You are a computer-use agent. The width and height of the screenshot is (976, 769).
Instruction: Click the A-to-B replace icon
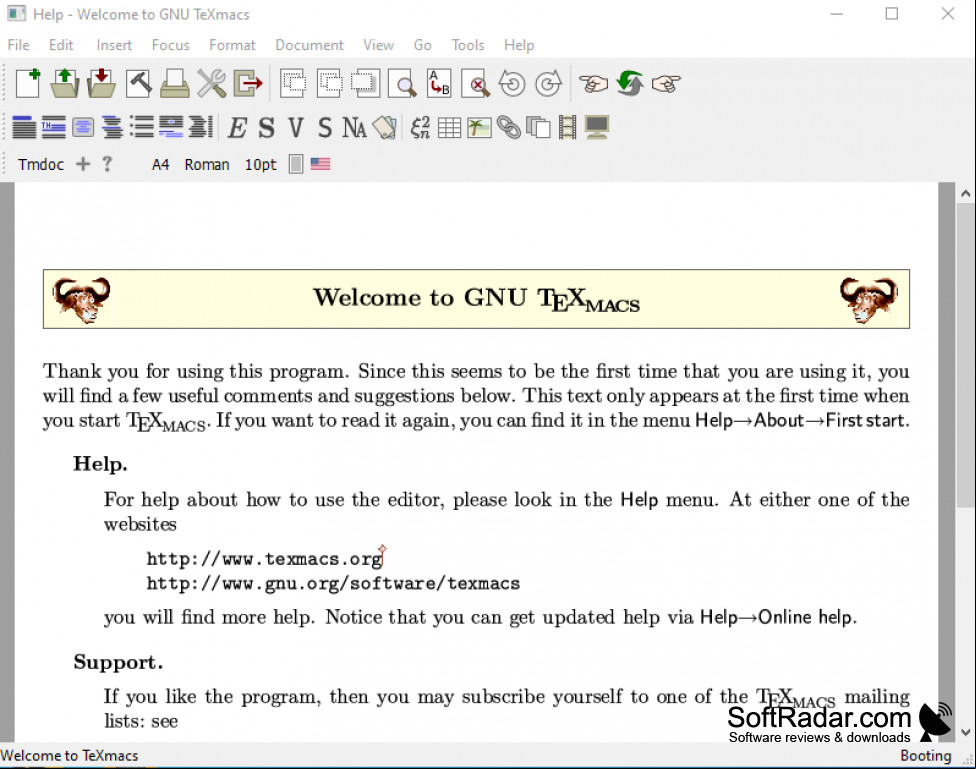(439, 83)
